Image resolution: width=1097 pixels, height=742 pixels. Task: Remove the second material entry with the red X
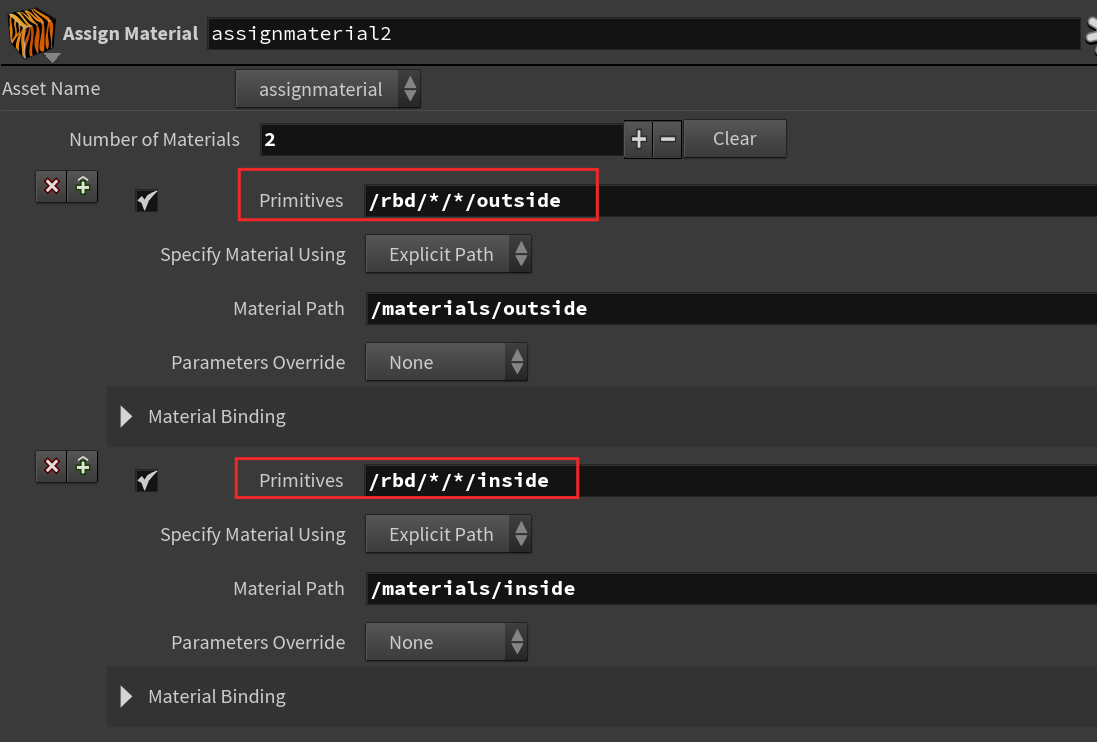[52, 466]
